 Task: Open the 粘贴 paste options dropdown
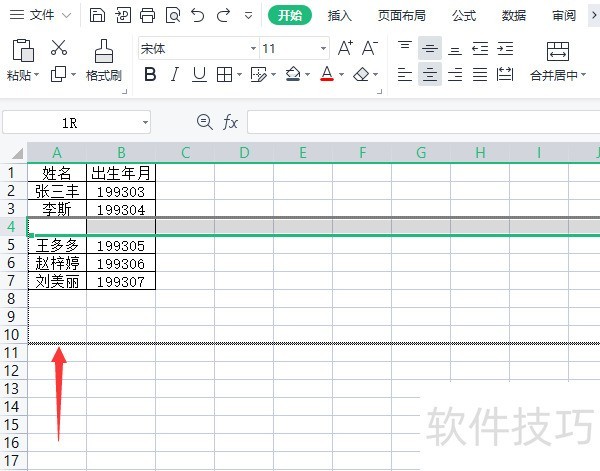37,75
